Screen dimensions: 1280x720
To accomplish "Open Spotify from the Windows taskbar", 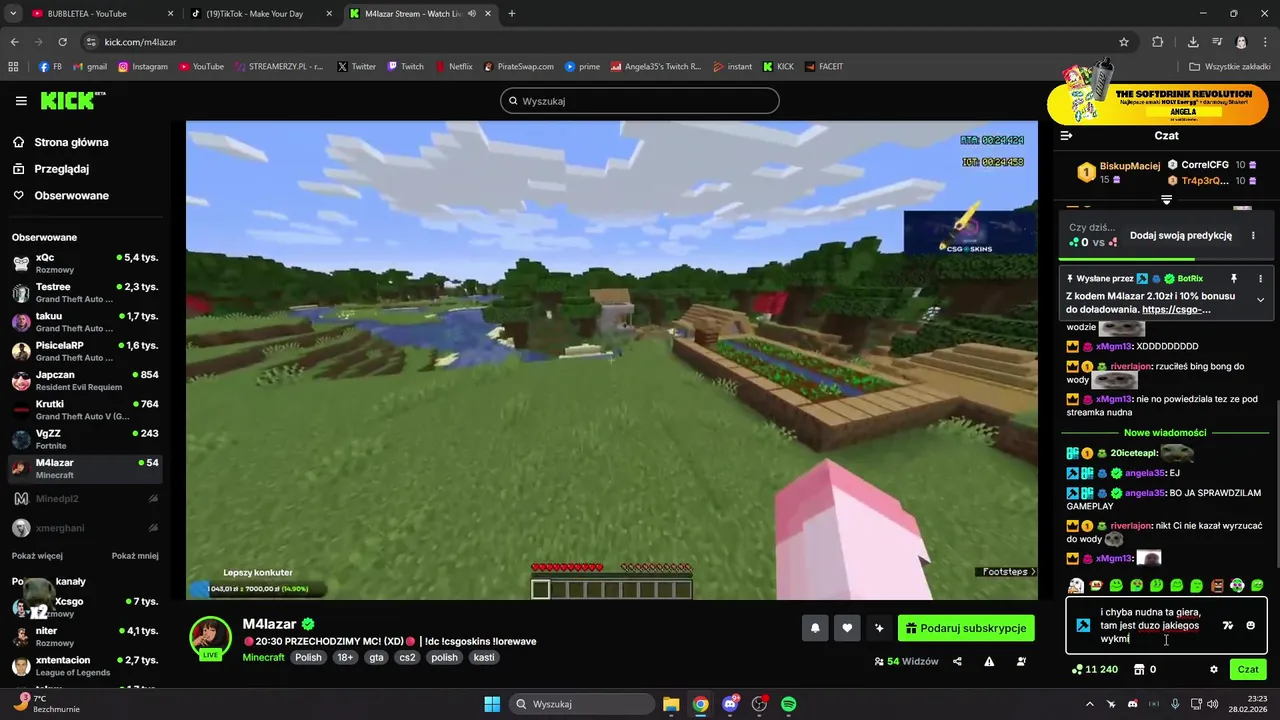I will [789, 704].
